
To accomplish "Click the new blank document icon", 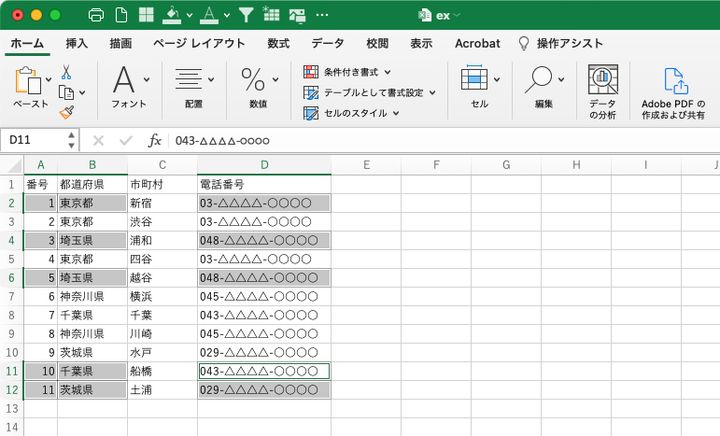I will (x=122, y=16).
